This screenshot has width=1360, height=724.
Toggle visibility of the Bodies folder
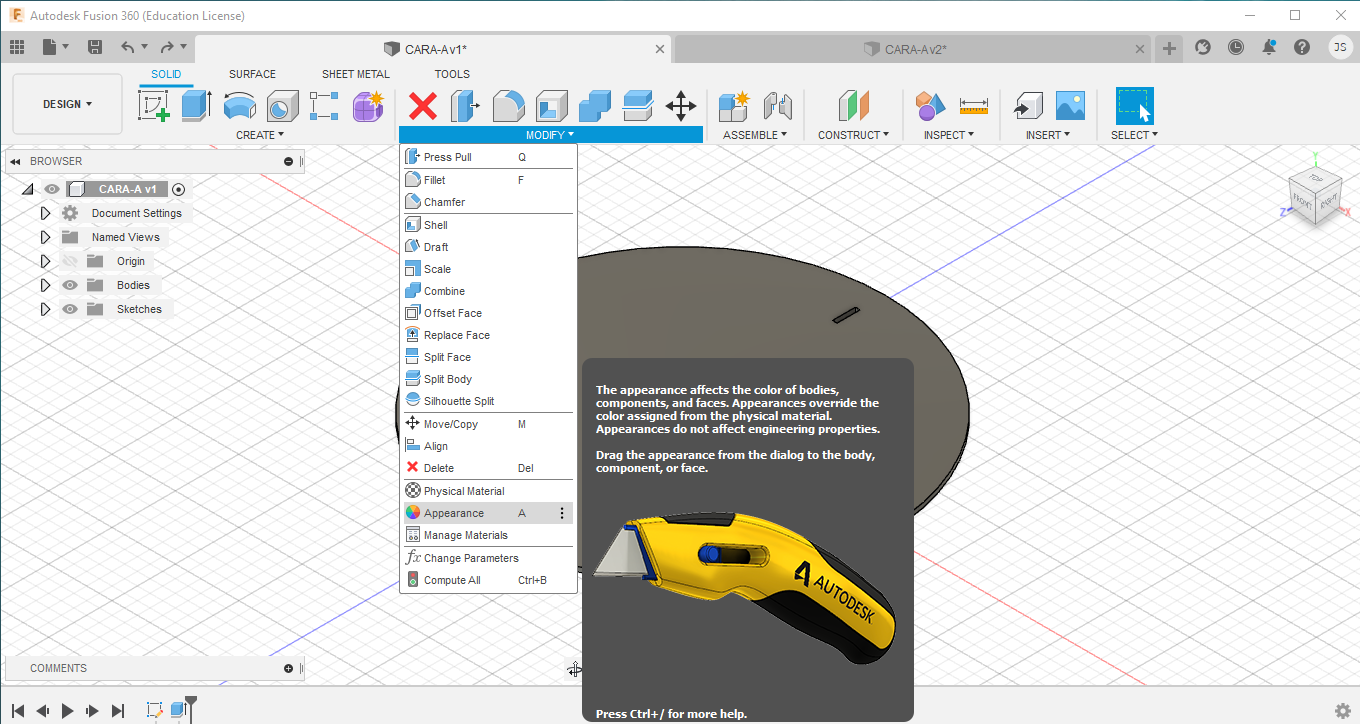[x=70, y=285]
